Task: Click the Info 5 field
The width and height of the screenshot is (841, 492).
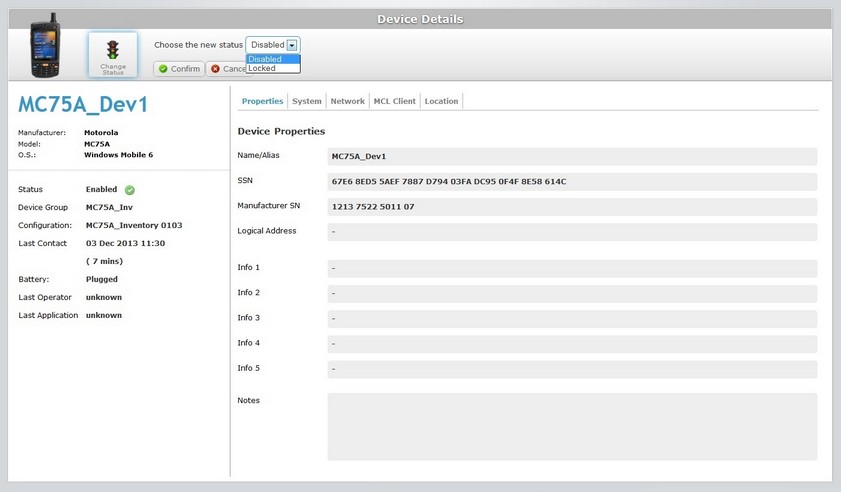Action: coord(572,370)
